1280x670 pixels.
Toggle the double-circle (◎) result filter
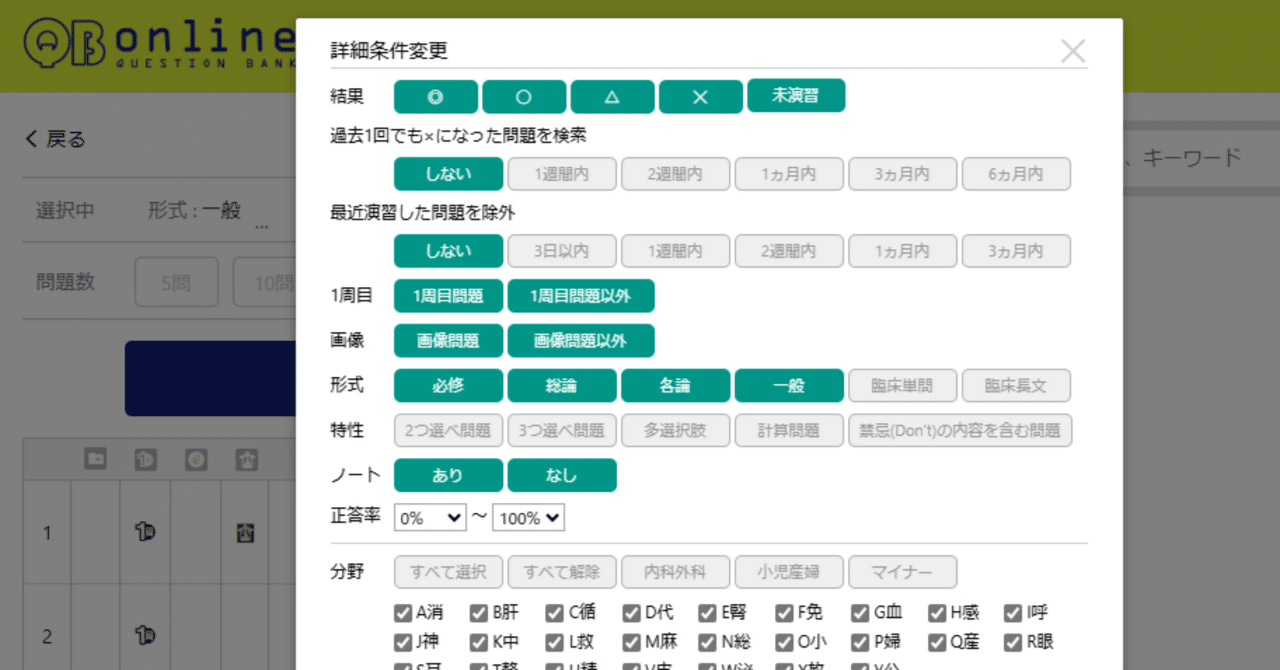436,96
